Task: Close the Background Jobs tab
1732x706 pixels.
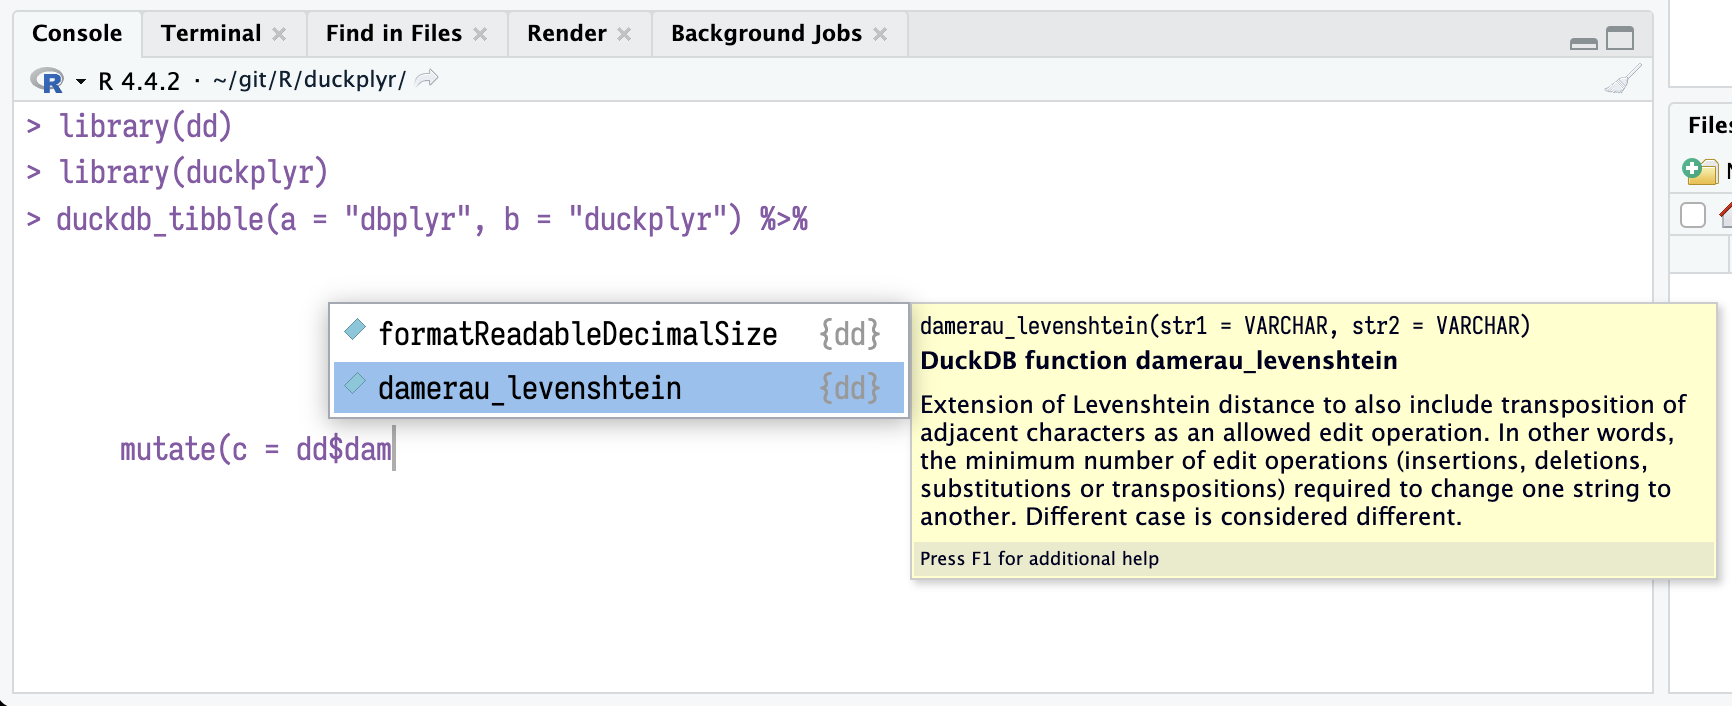Action: point(880,35)
